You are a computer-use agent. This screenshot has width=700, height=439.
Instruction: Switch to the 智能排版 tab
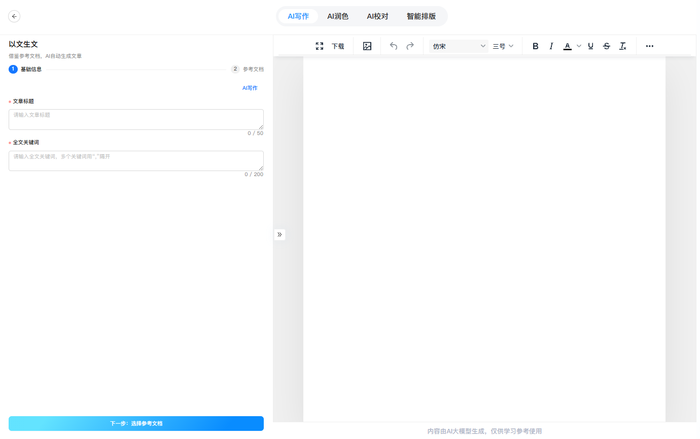(421, 16)
